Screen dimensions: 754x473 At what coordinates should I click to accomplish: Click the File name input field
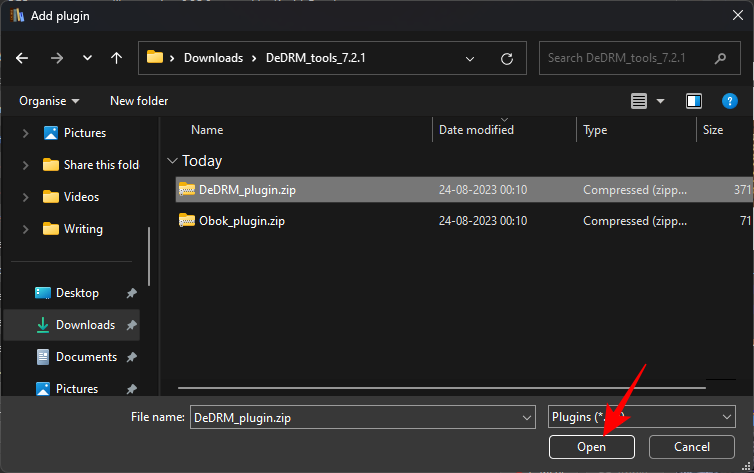click(x=355, y=417)
